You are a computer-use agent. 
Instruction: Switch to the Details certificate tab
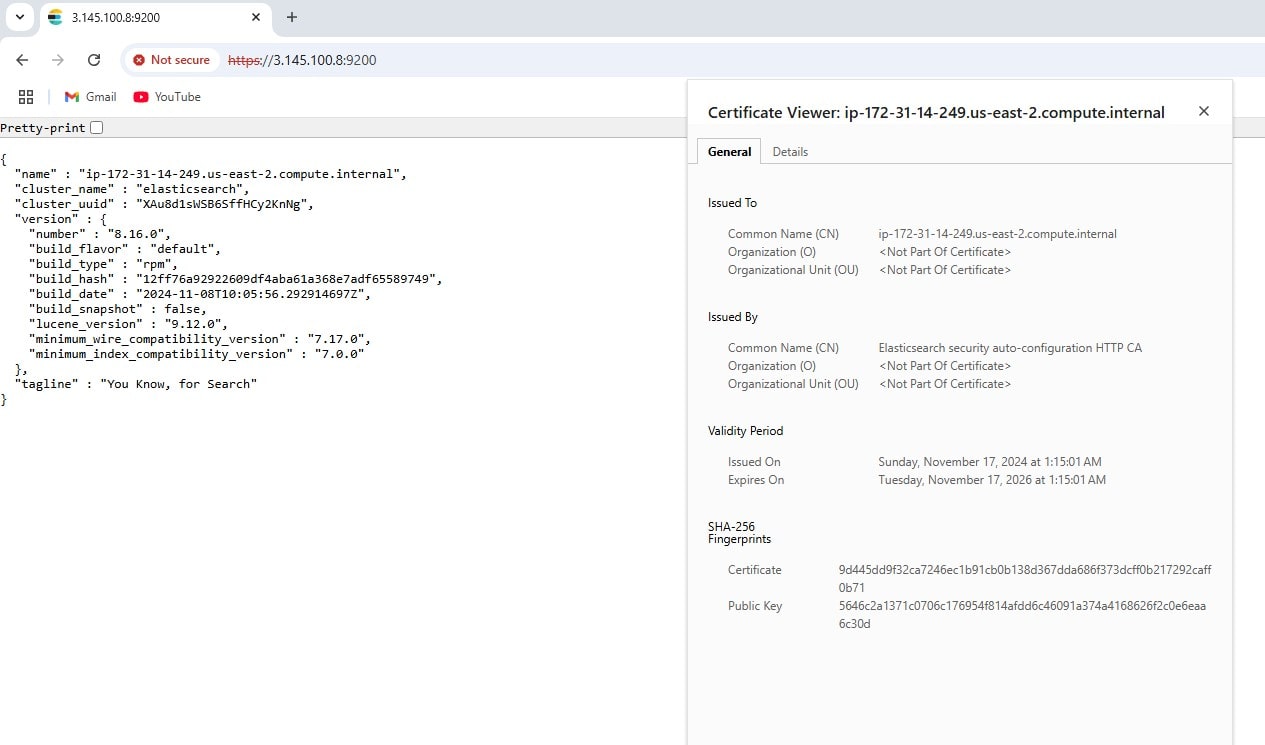(790, 152)
